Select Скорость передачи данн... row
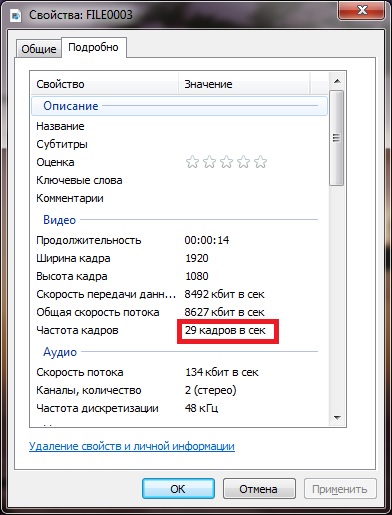The width and height of the screenshot is (392, 515). tap(179, 294)
